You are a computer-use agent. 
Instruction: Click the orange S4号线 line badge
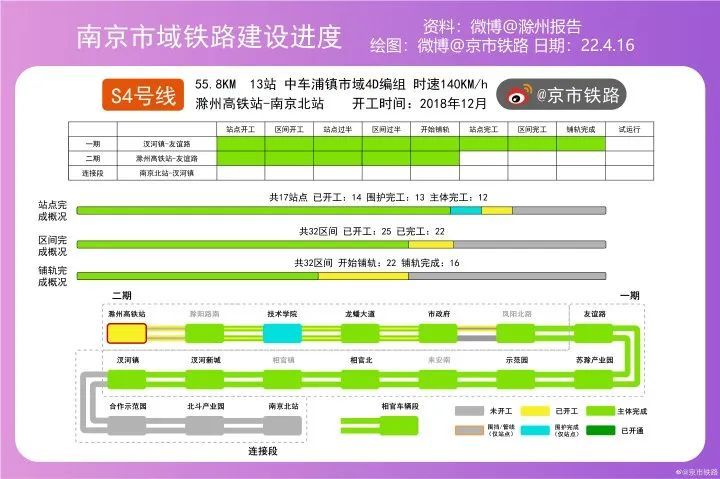point(143,95)
